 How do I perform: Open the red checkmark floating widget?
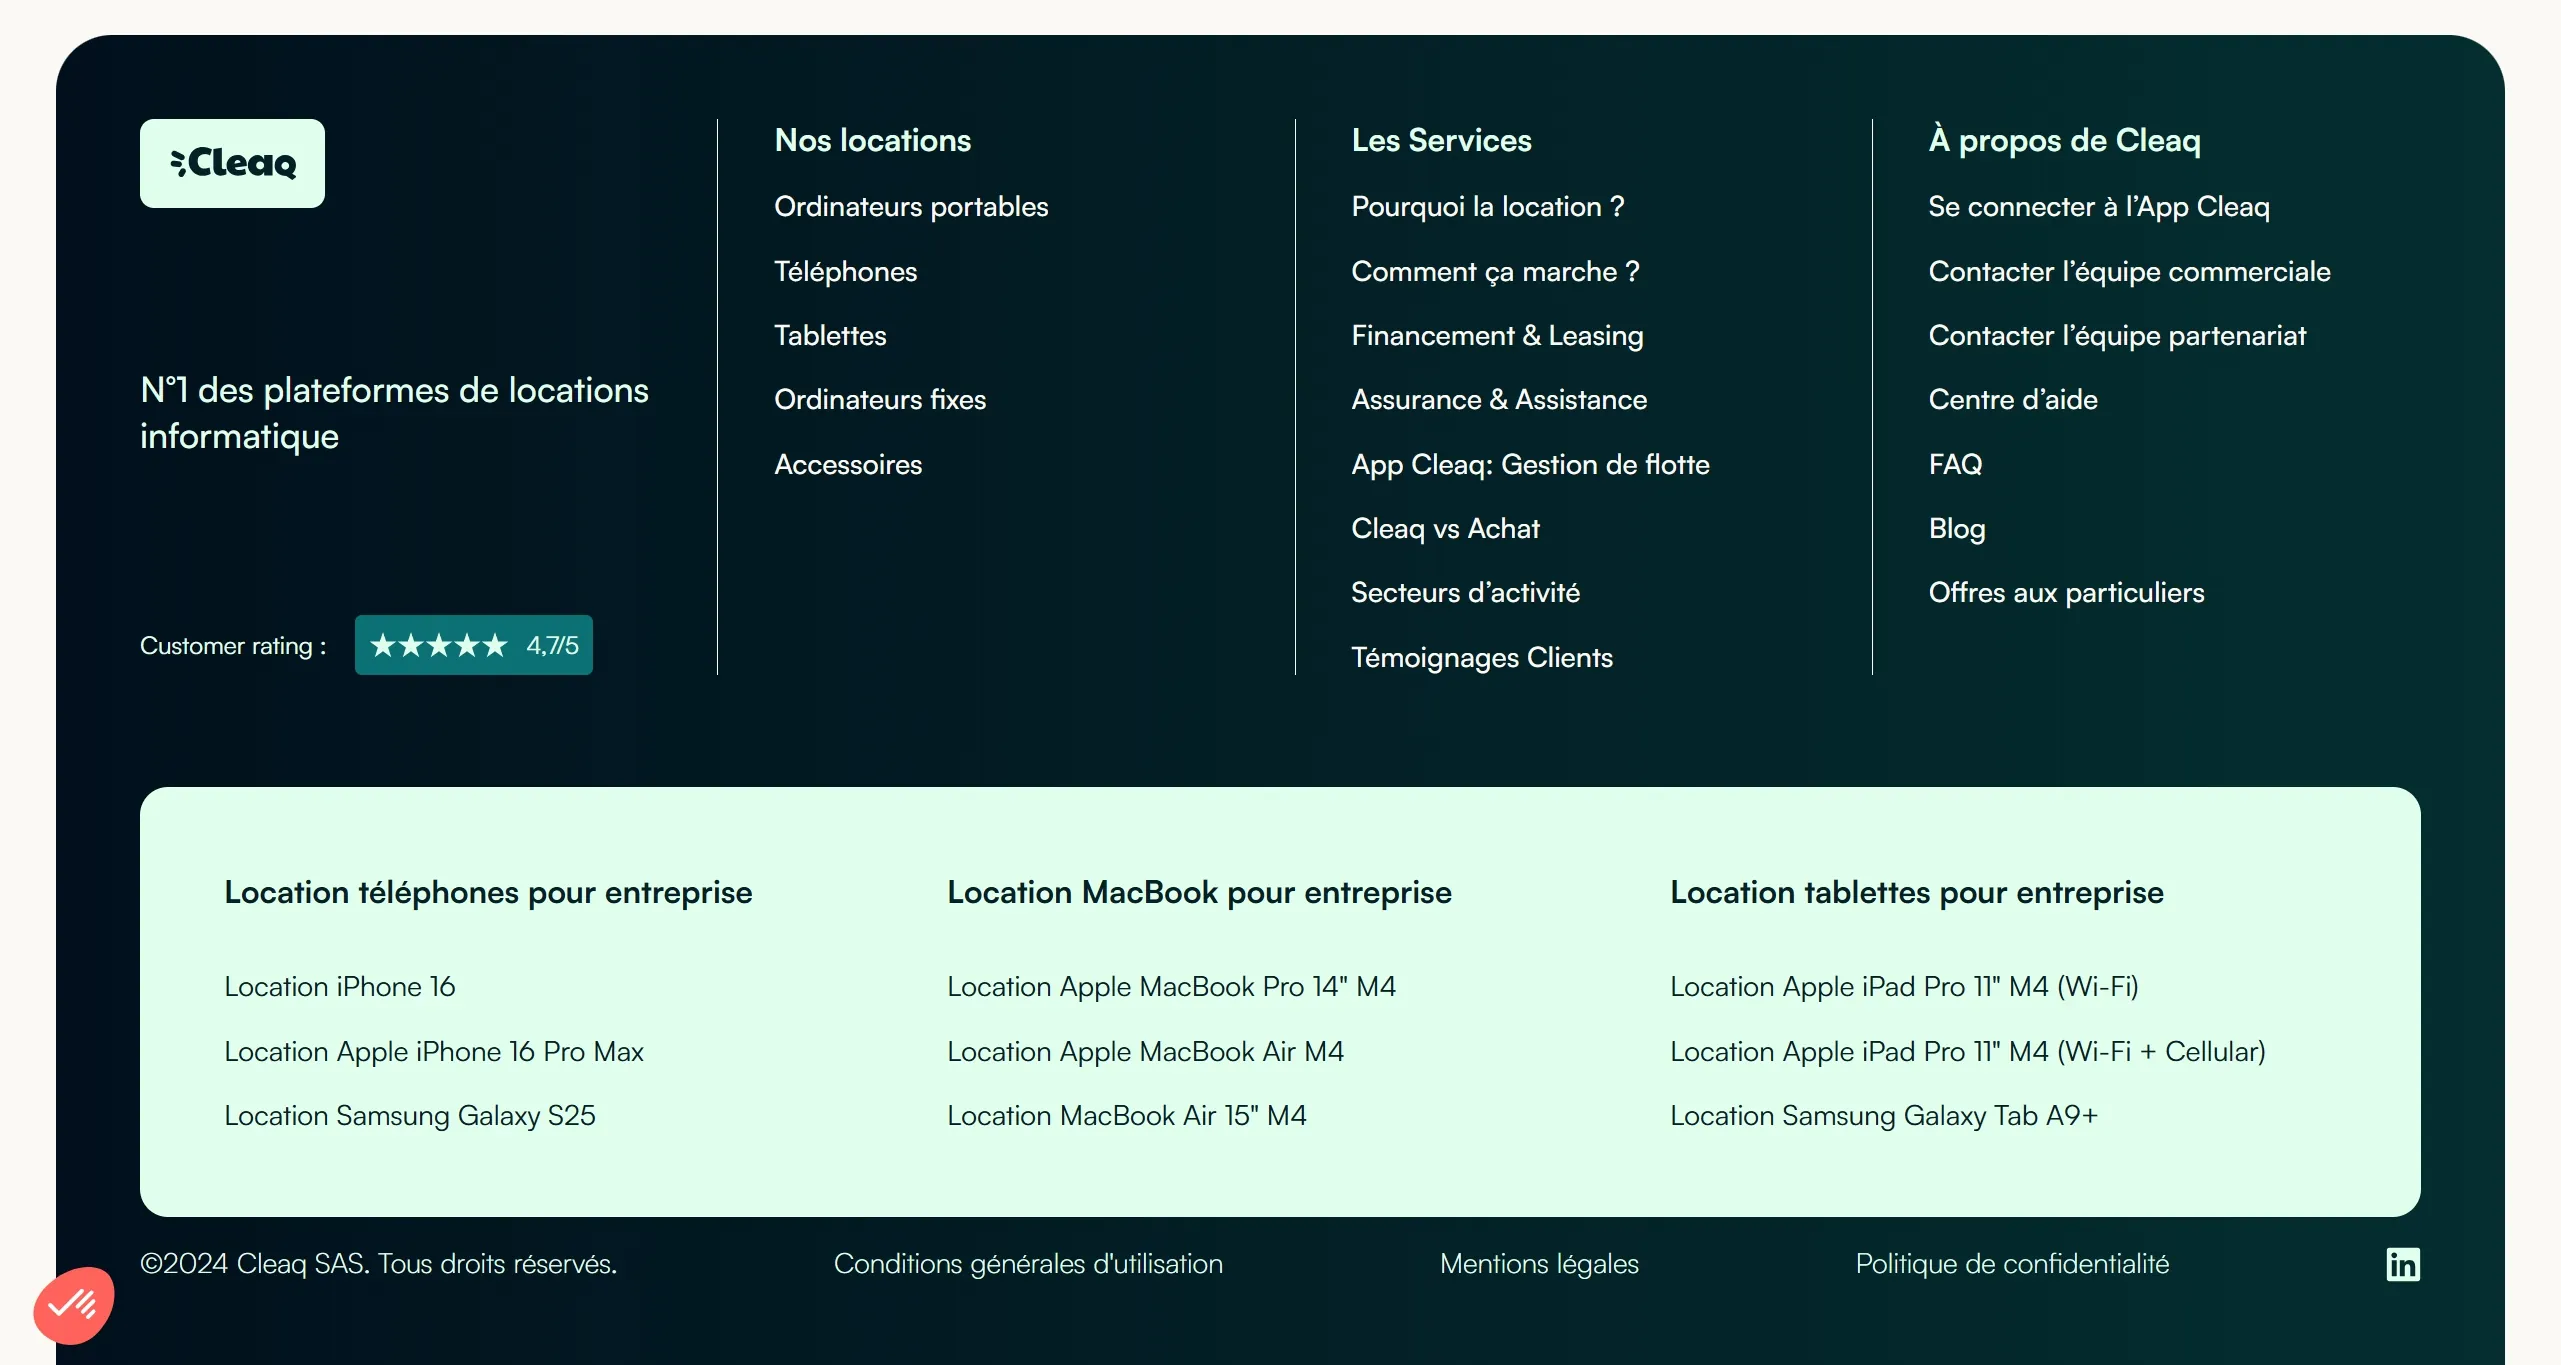[73, 1305]
